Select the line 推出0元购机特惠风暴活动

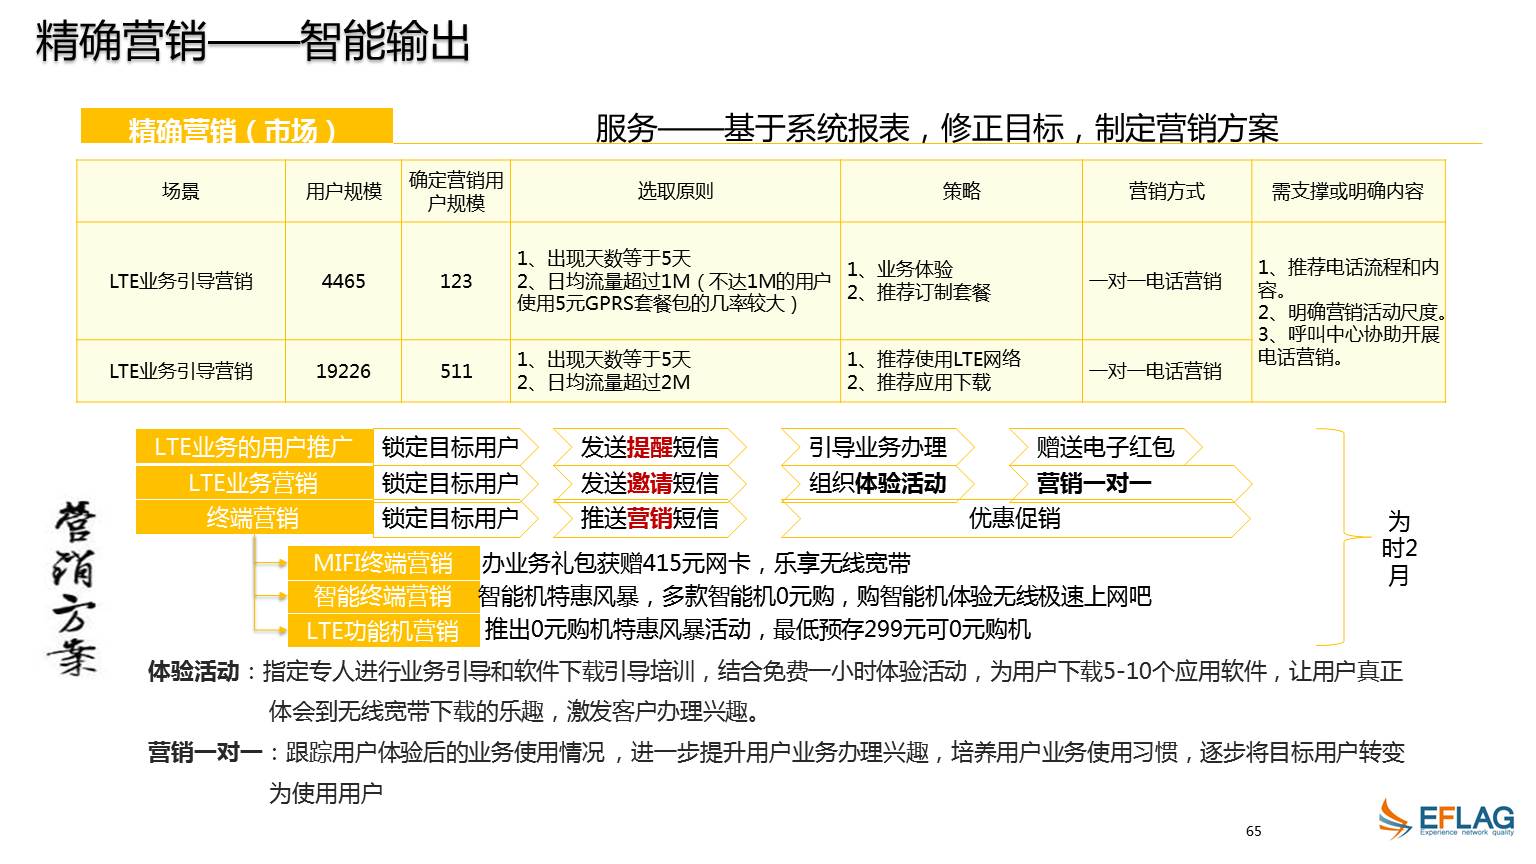pos(757,629)
